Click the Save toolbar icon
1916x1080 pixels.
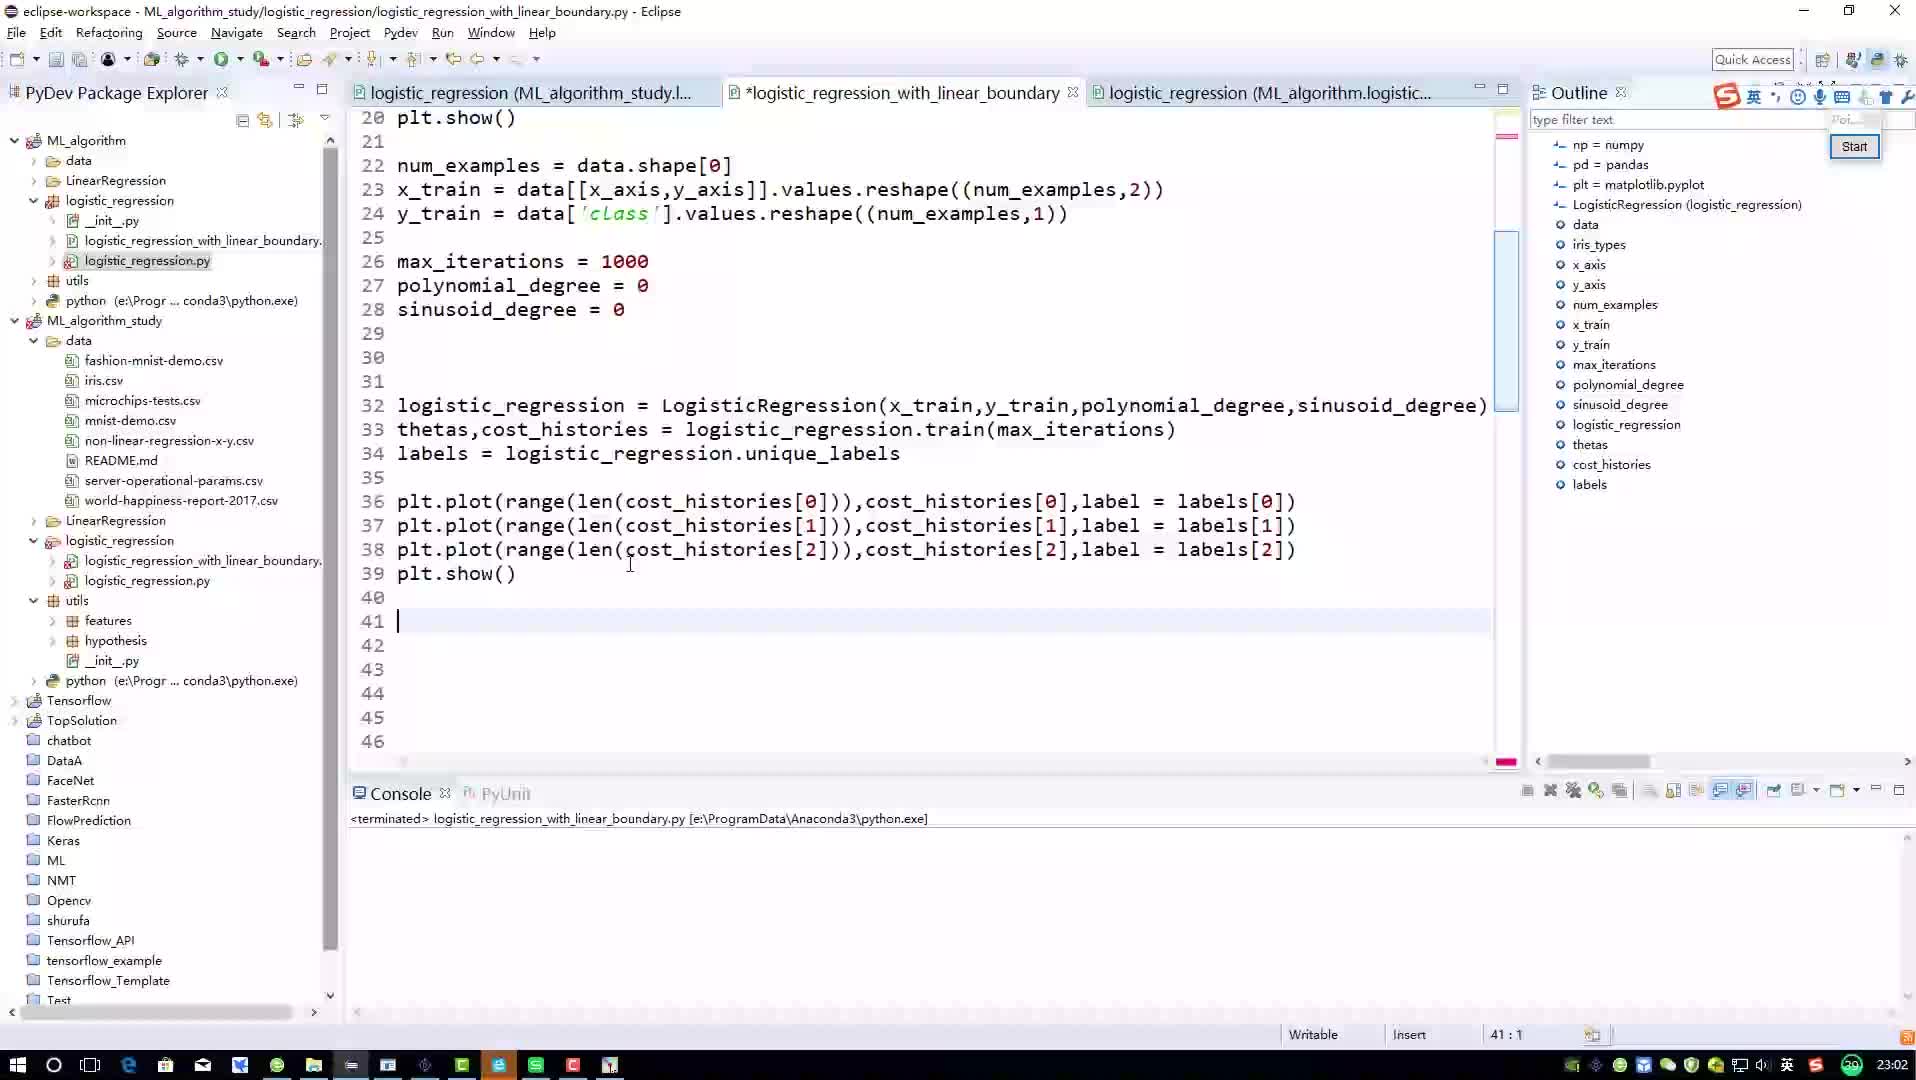pyautogui.click(x=56, y=59)
